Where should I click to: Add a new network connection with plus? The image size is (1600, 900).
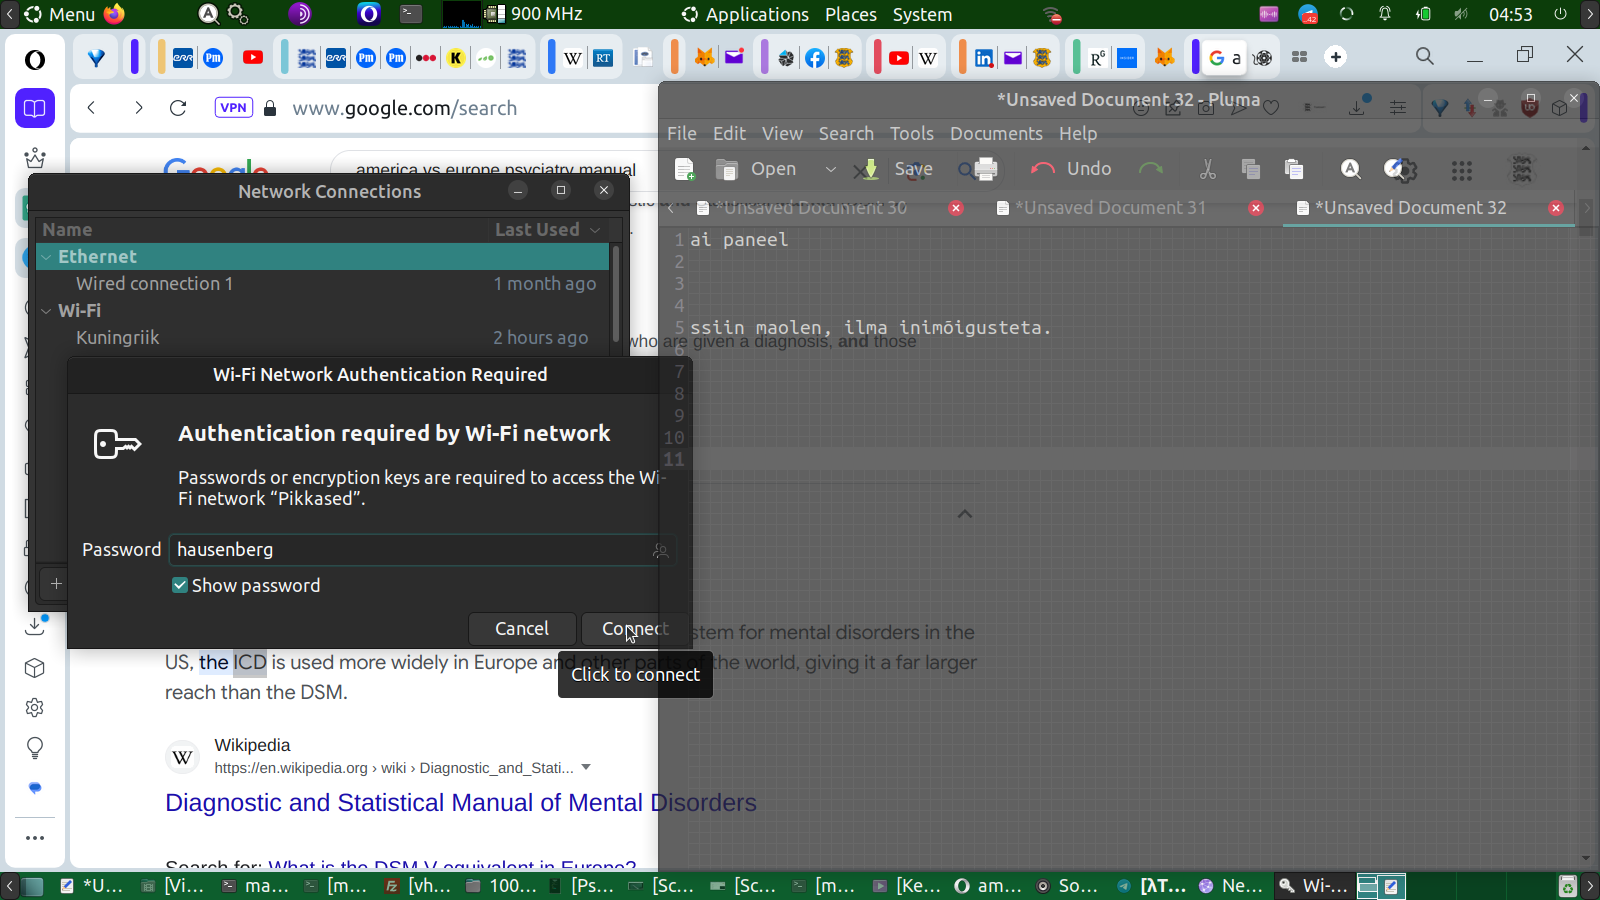[x=56, y=583]
